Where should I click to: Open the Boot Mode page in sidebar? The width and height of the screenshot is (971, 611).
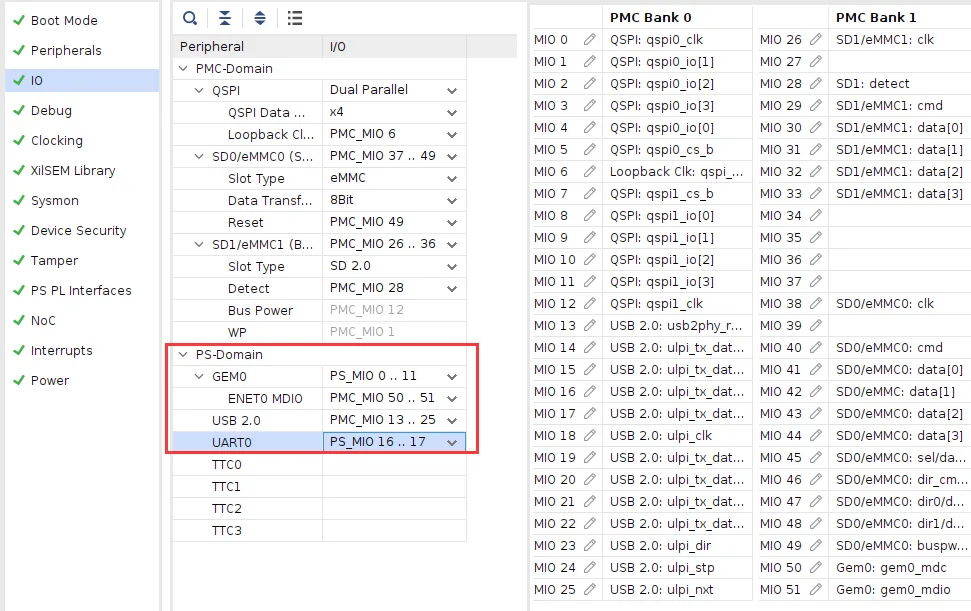pos(64,21)
